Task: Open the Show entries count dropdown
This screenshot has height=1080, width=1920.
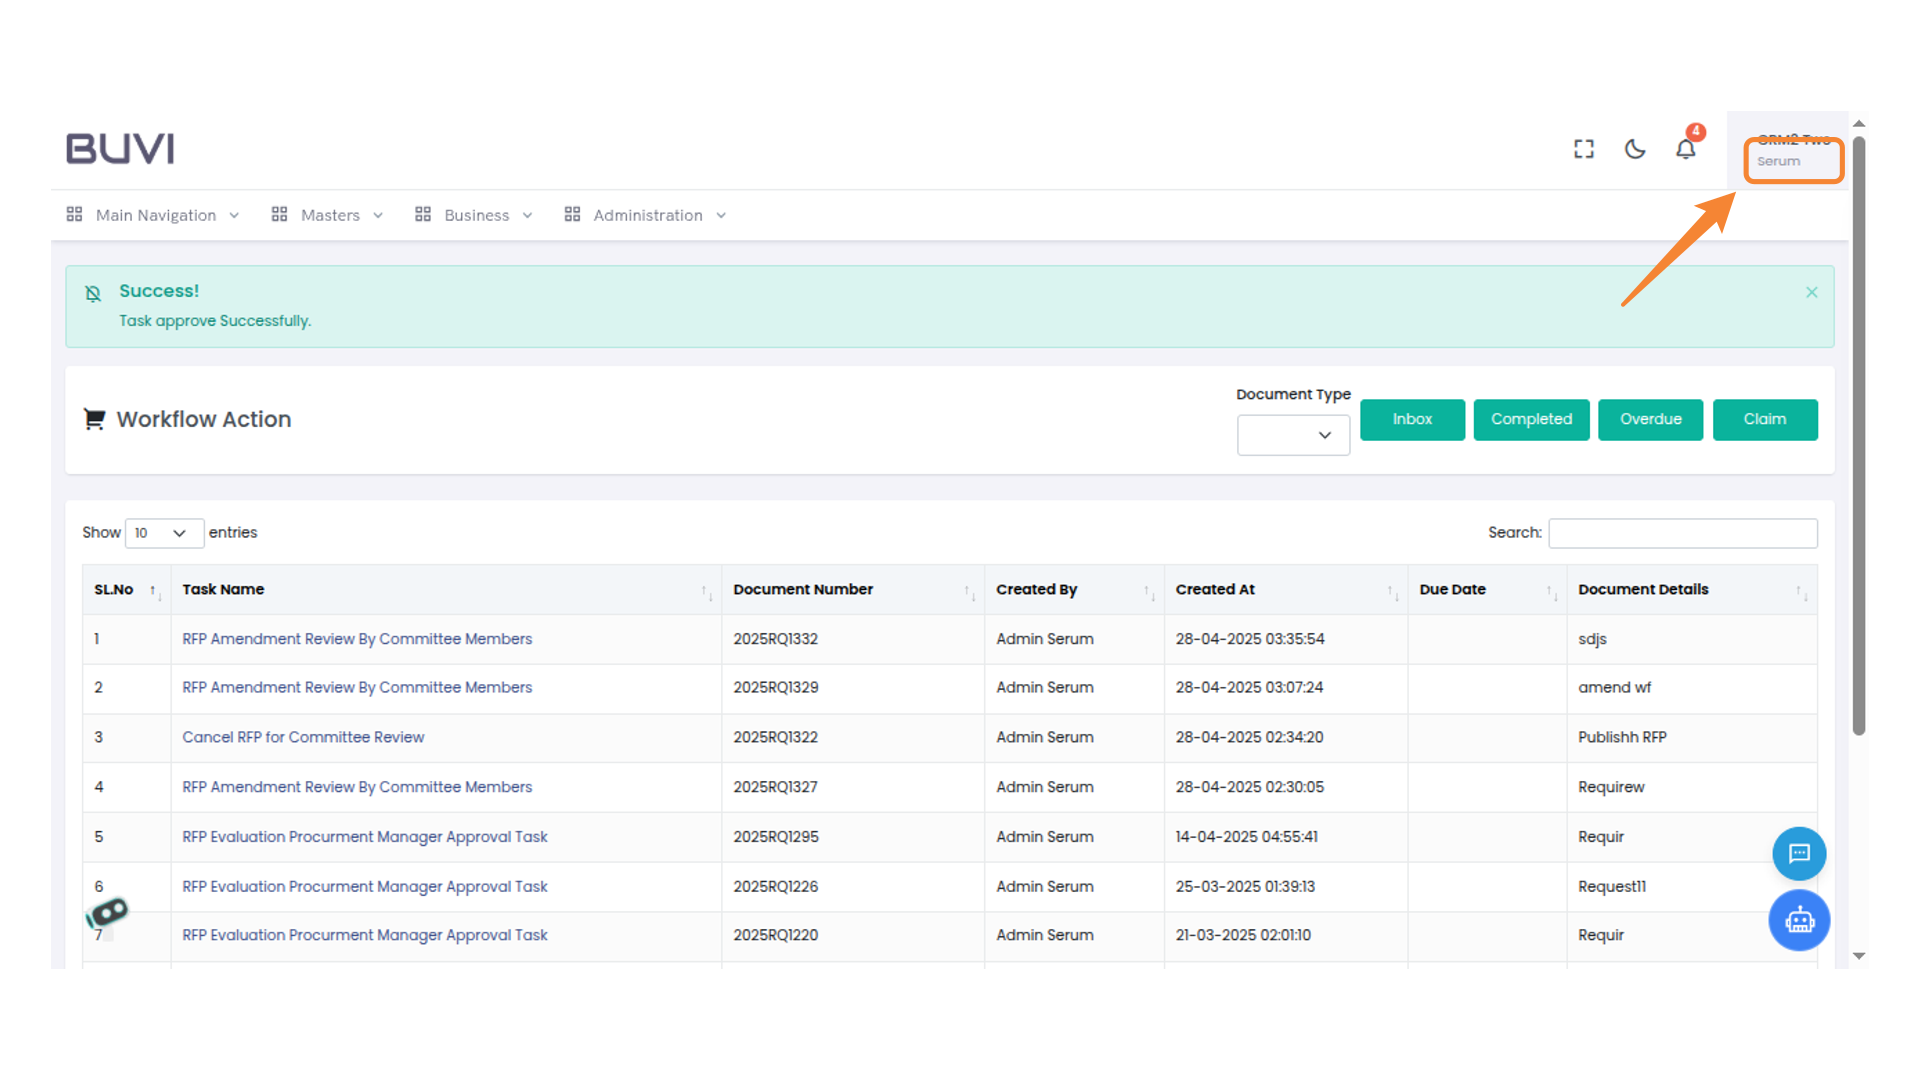Action: click(164, 533)
